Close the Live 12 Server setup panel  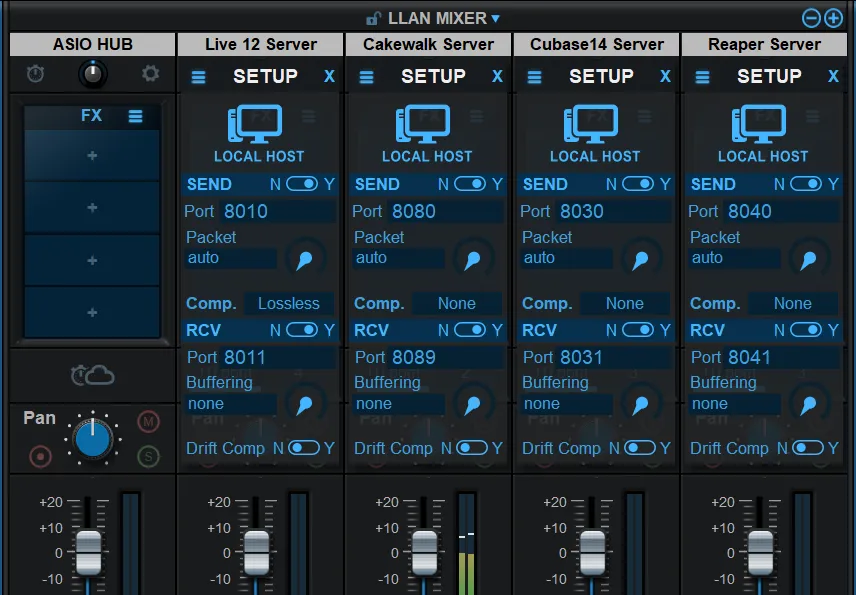coord(329,76)
